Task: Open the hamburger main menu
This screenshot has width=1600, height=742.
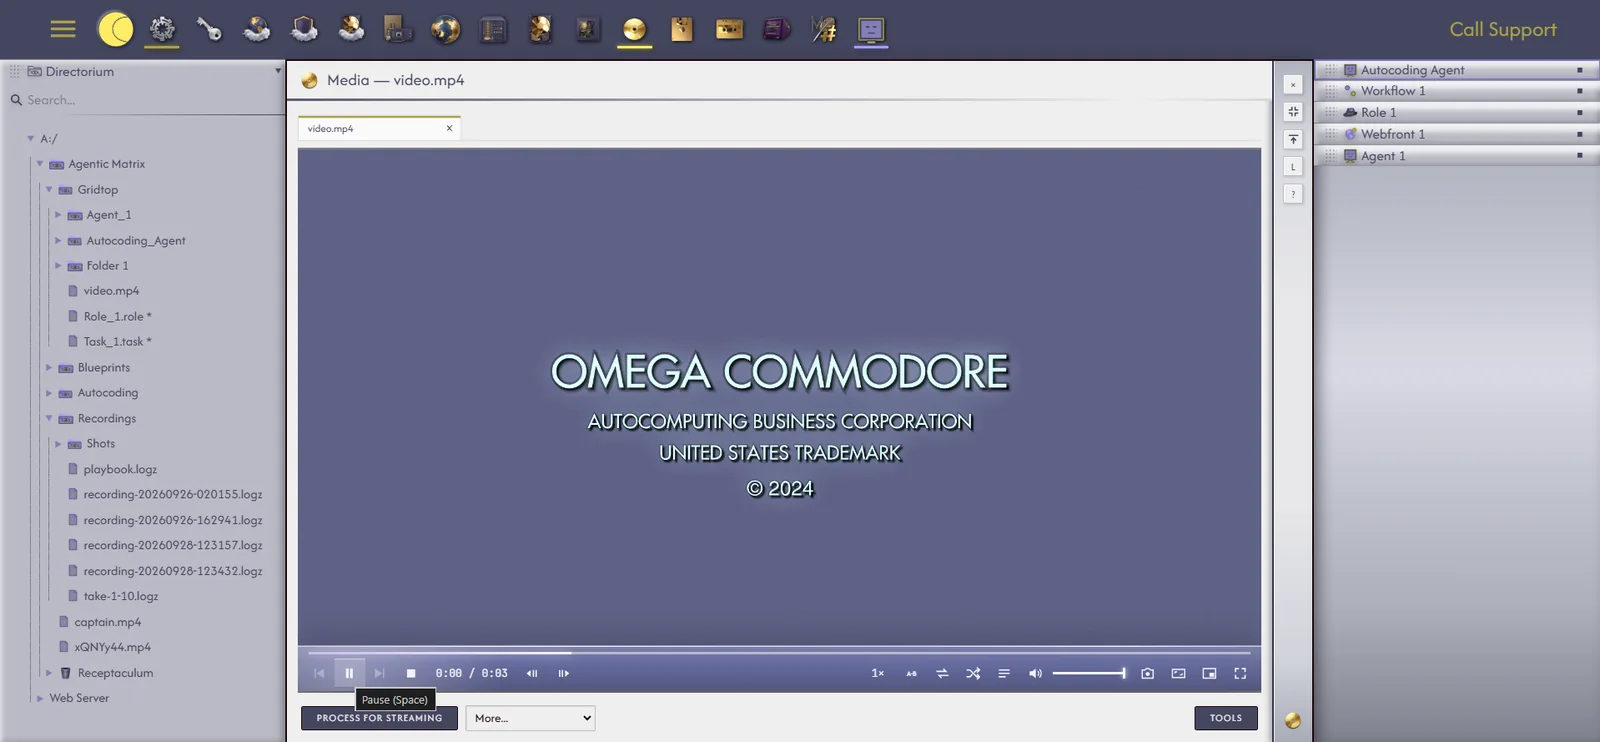Action: click(x=63, y=29)
